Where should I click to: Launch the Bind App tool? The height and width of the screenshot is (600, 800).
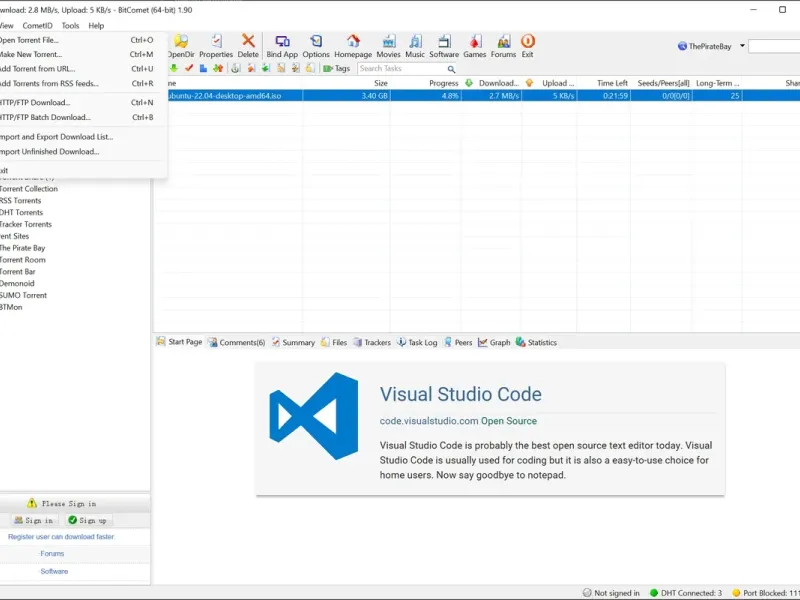click(x=282, y=46)
